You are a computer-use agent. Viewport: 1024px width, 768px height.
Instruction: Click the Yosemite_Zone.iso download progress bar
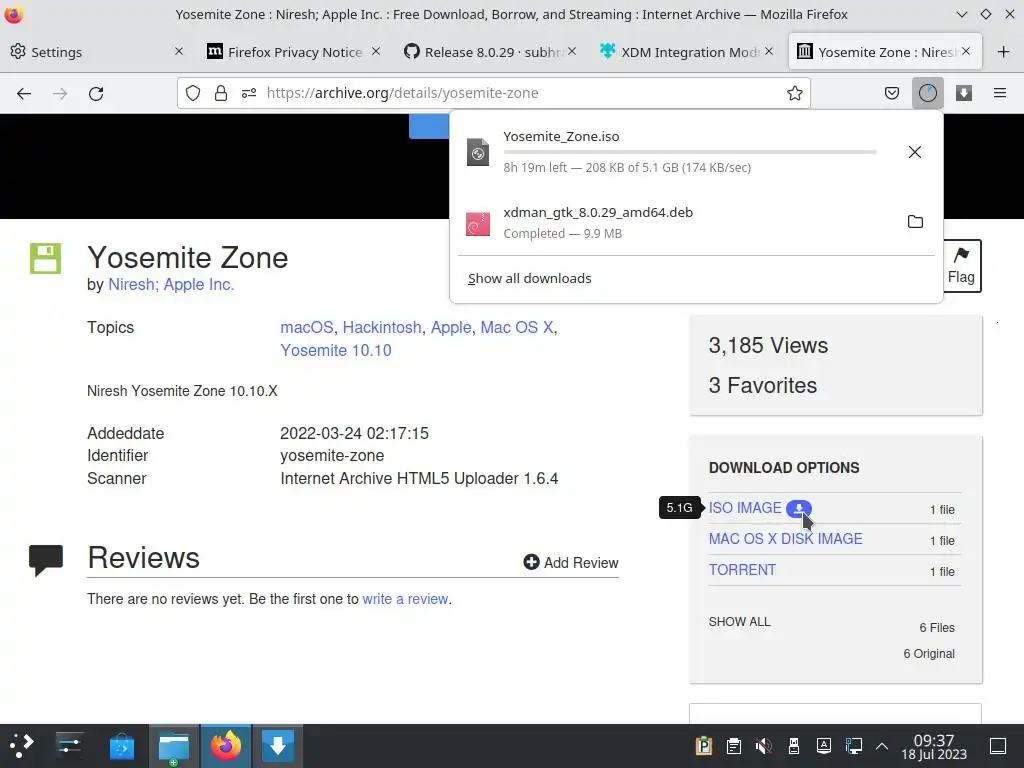(x=690, y=152)
